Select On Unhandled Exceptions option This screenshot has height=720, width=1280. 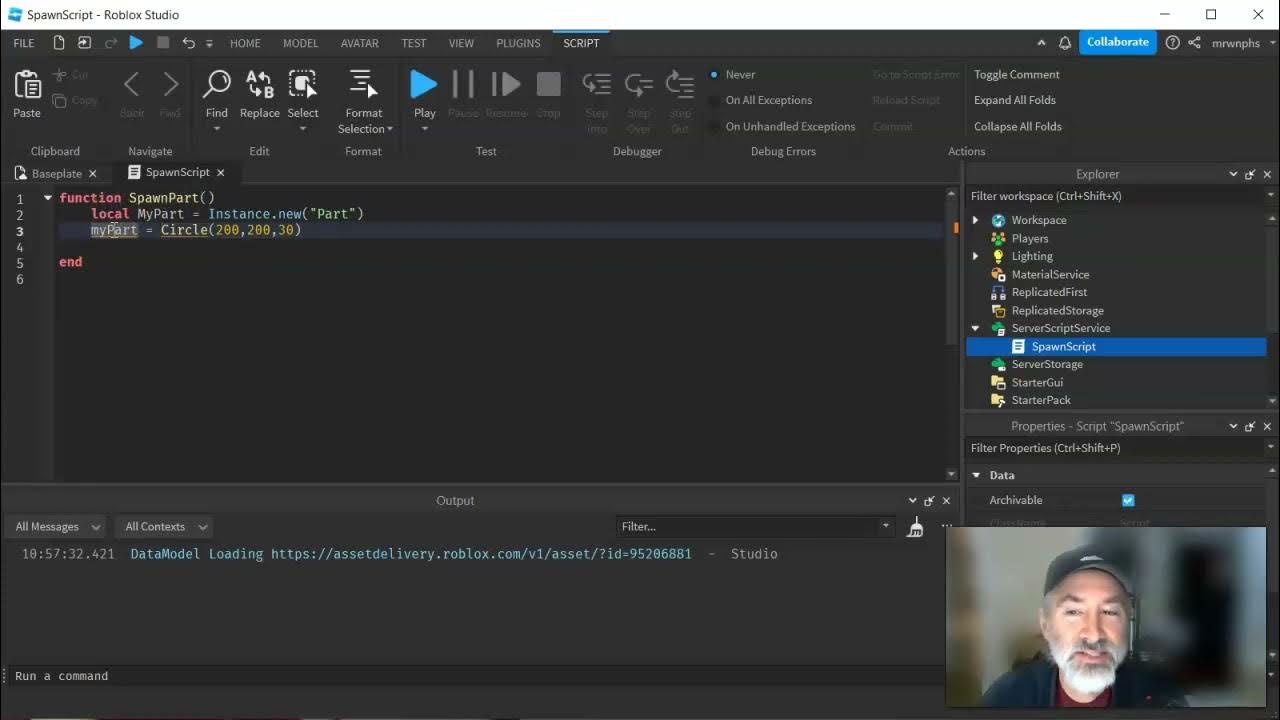[x=782, y=127]
